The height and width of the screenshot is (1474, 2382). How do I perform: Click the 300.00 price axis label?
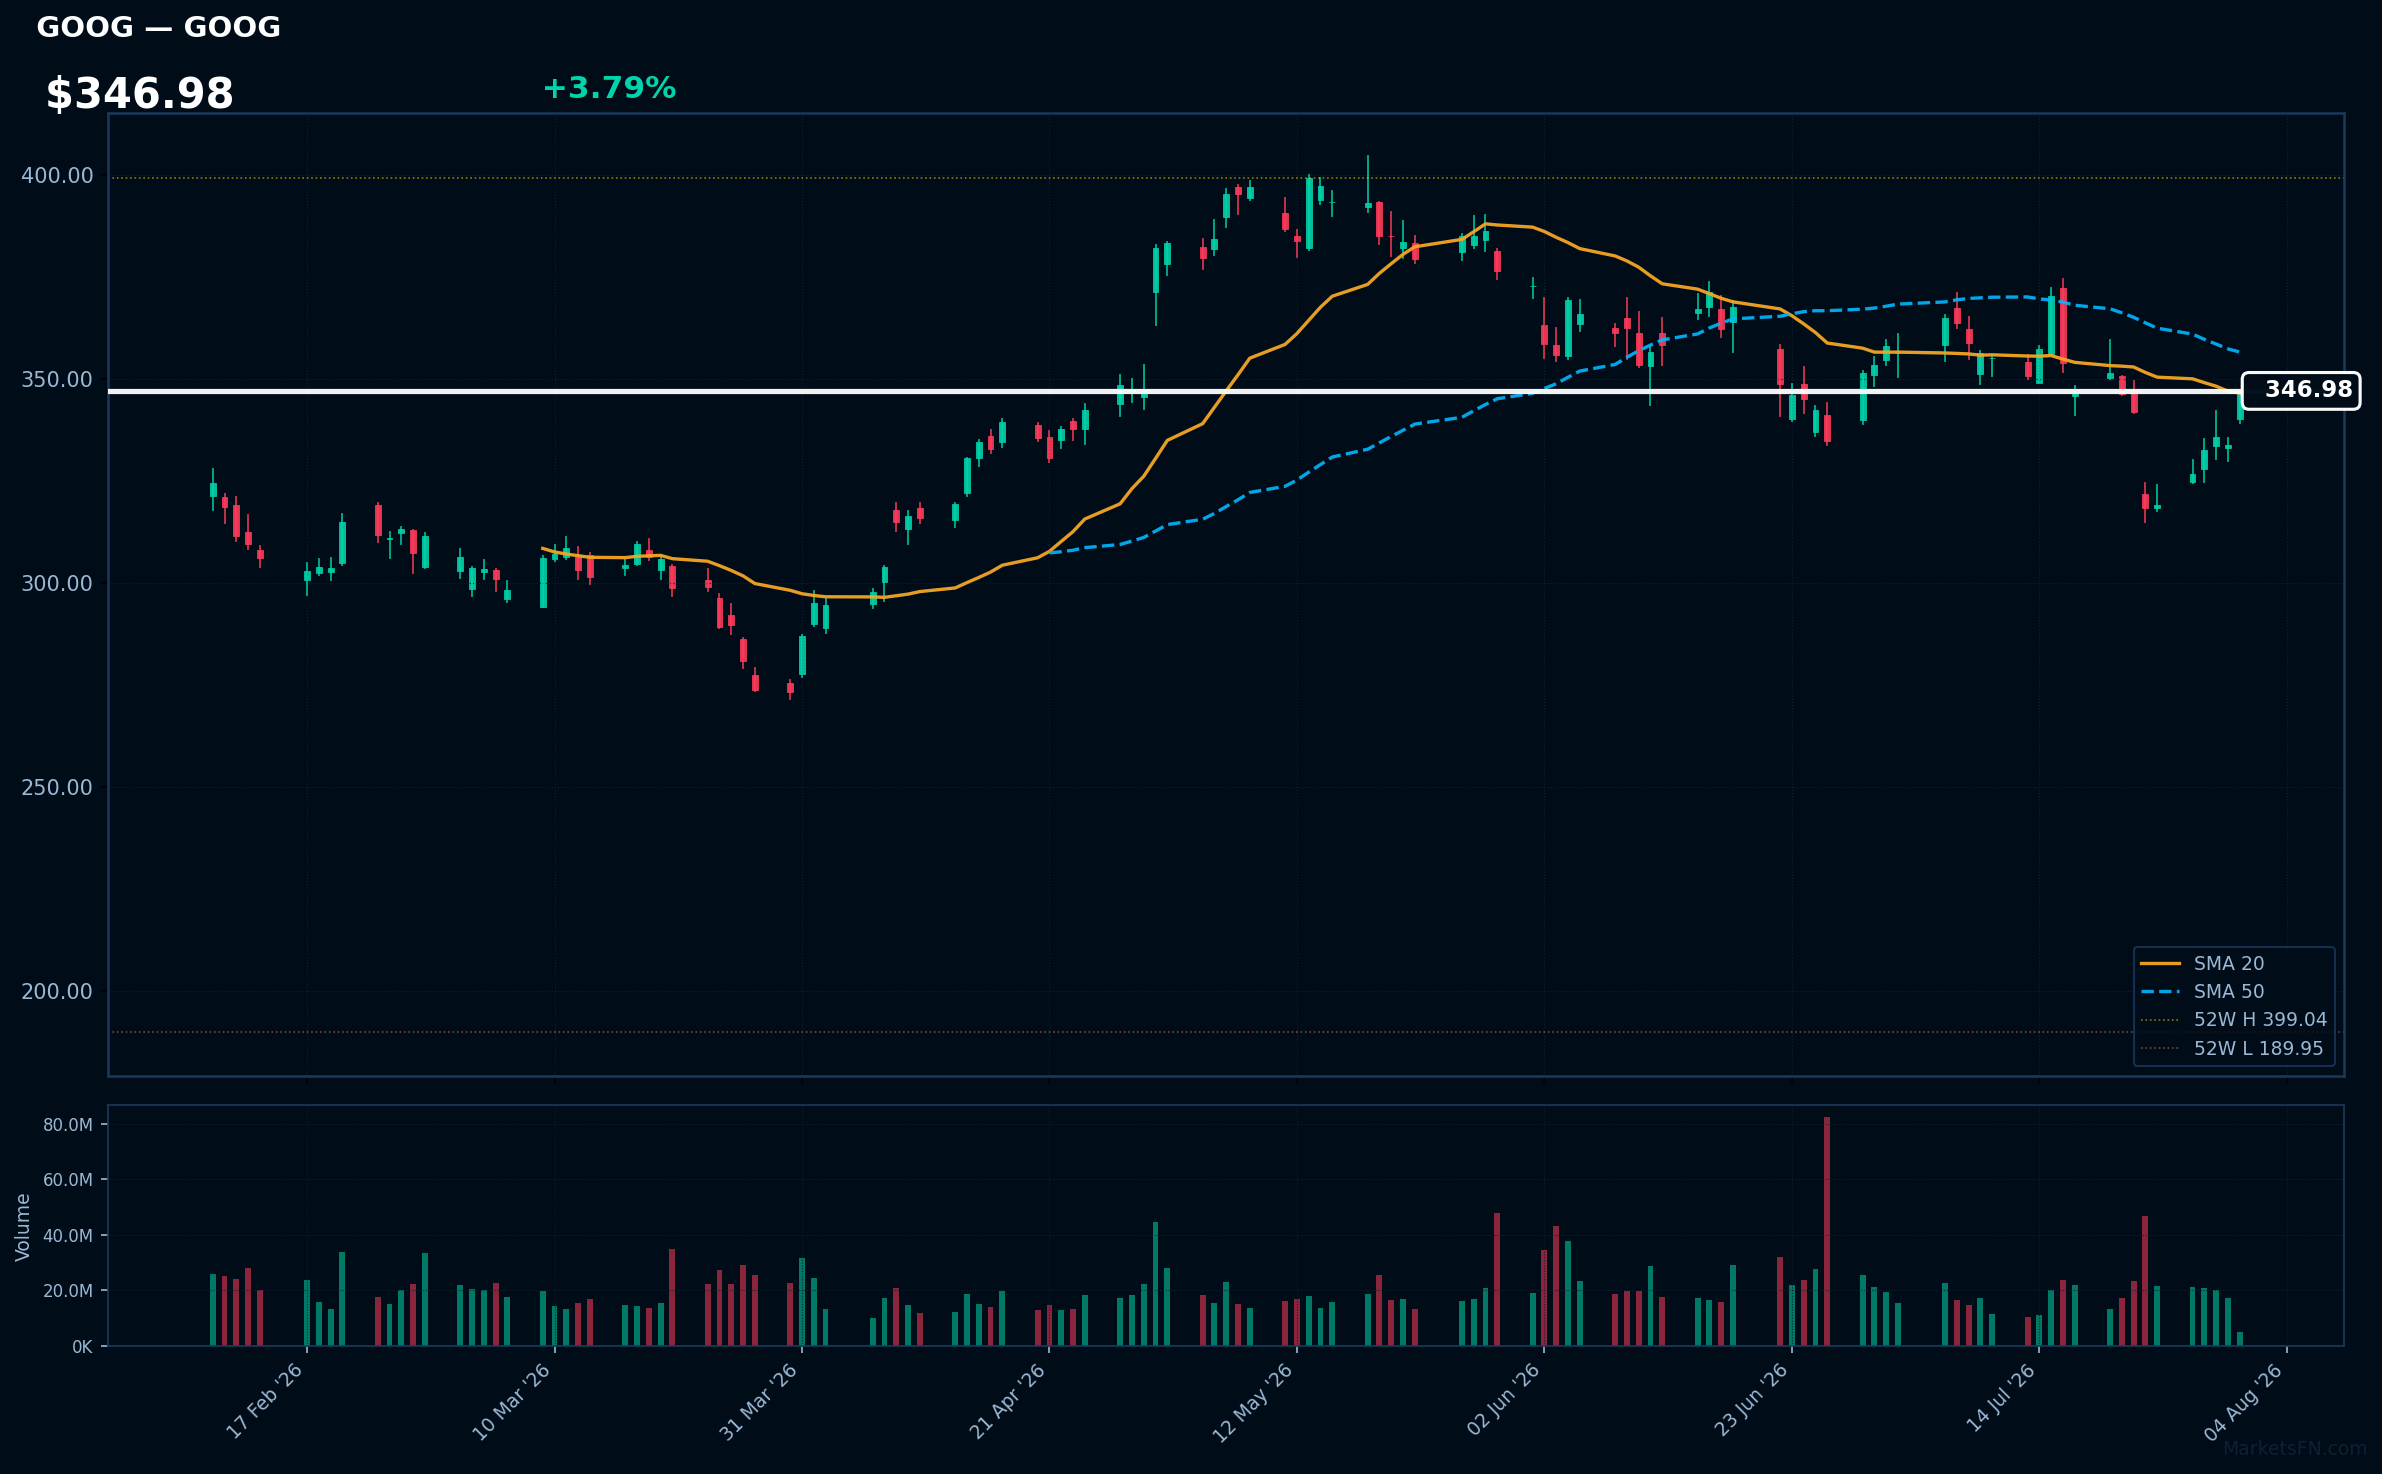pyautogui.click(x=57, y=583)
